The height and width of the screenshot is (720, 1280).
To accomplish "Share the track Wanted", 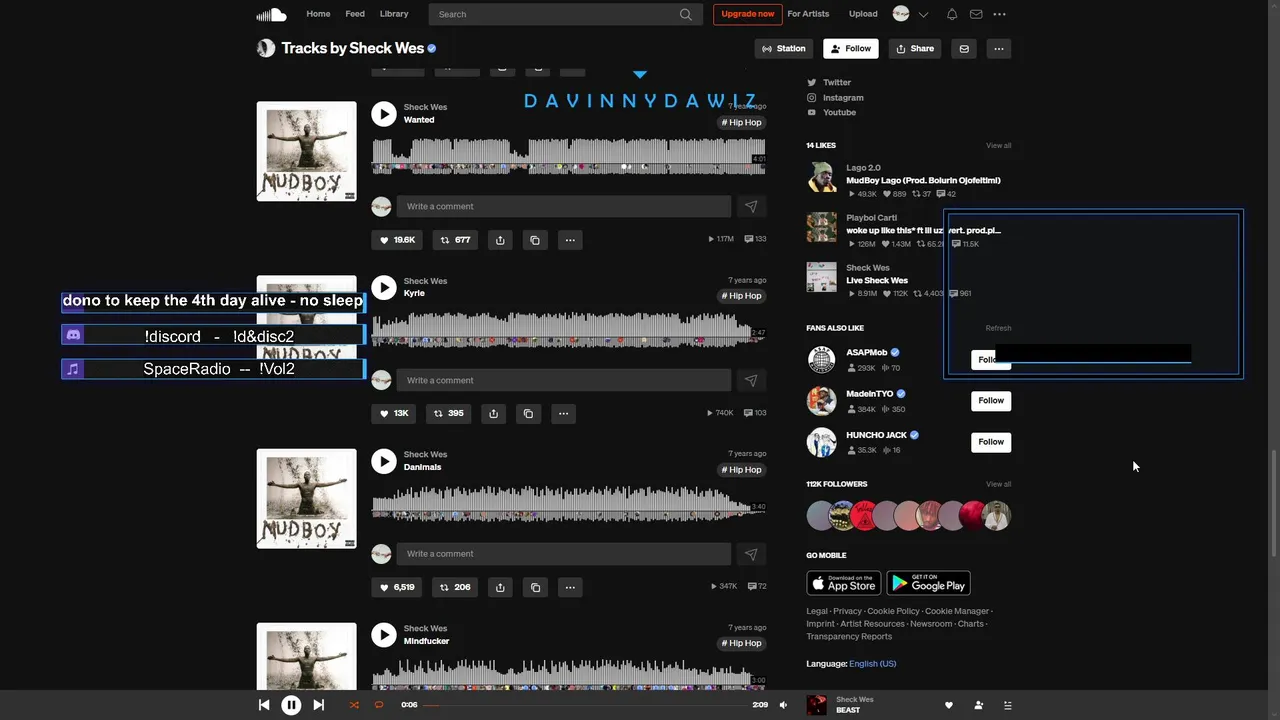I will [x=500, y=240].
